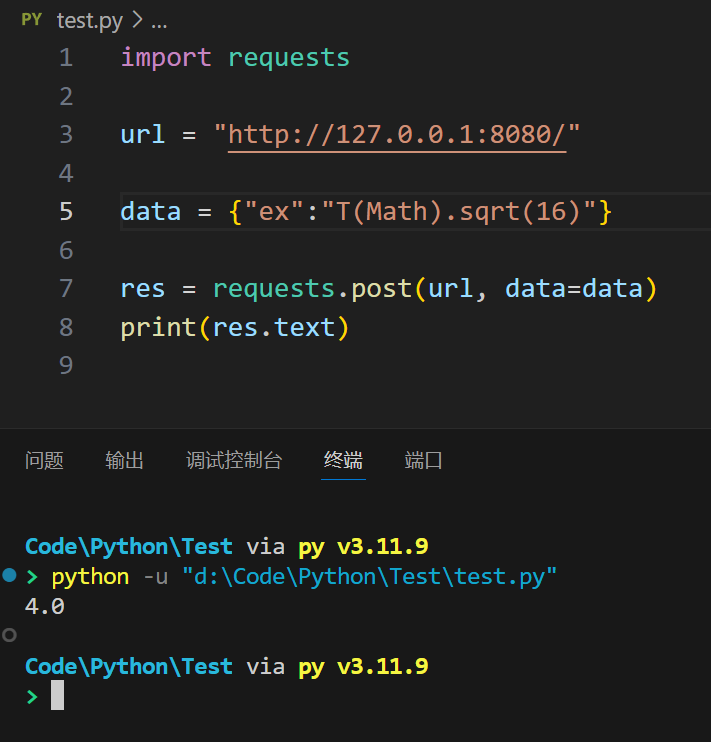Image resolution: width=711 pixels, height=742 pixels.
Task: Open the test.py breadcrumb dropdown
Action: (x=90, y=20)
